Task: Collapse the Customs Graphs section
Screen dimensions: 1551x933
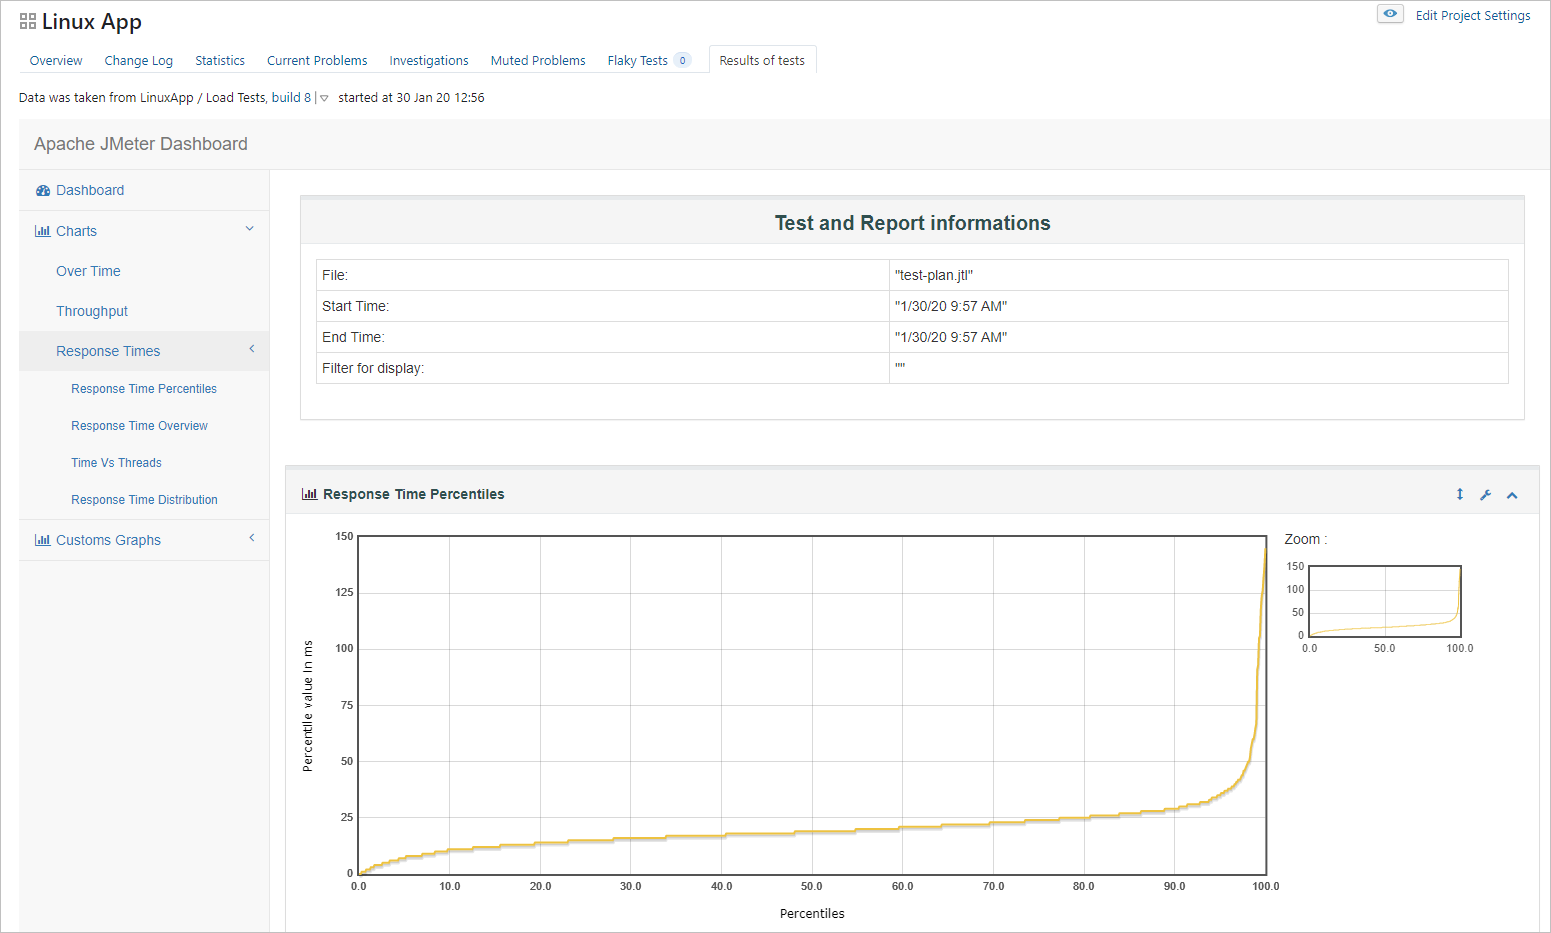Action: click(251, 538)
